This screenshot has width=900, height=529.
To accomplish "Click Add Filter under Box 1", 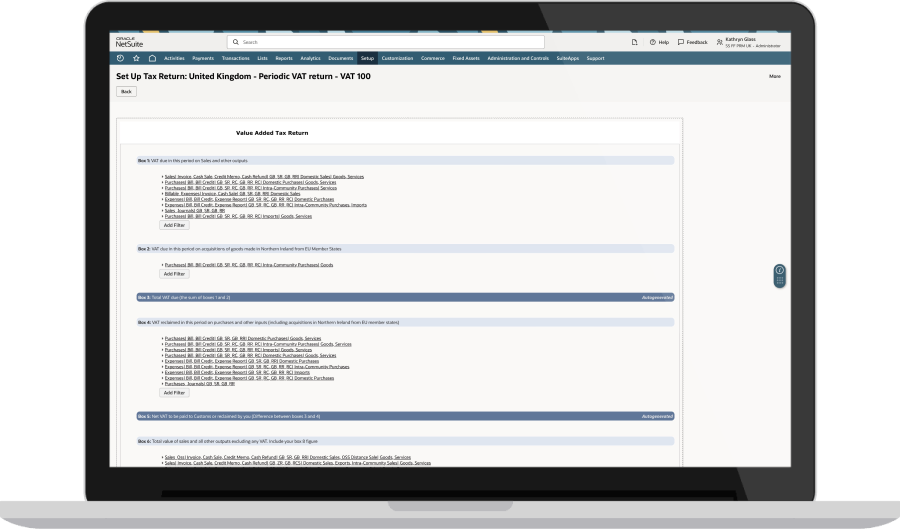I will (174, 225).
